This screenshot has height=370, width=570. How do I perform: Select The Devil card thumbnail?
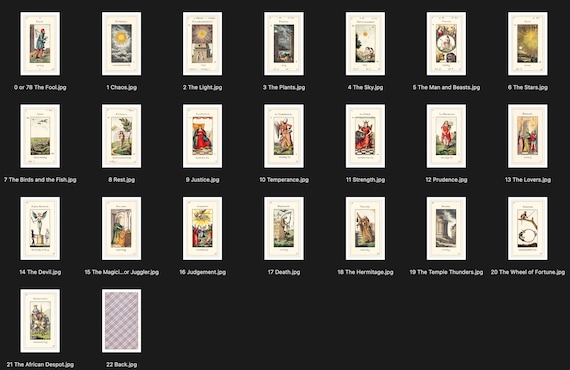[x=40, y=228]
